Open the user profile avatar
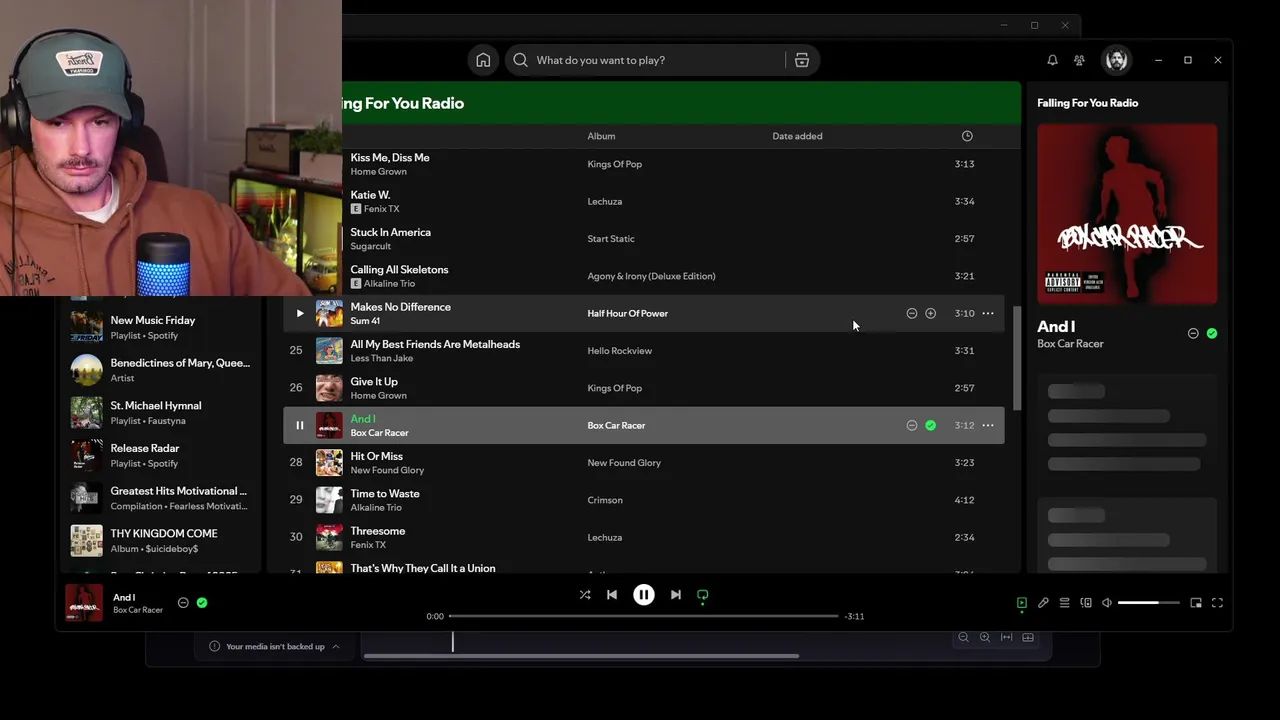1280x720 pixels. 1116,60
